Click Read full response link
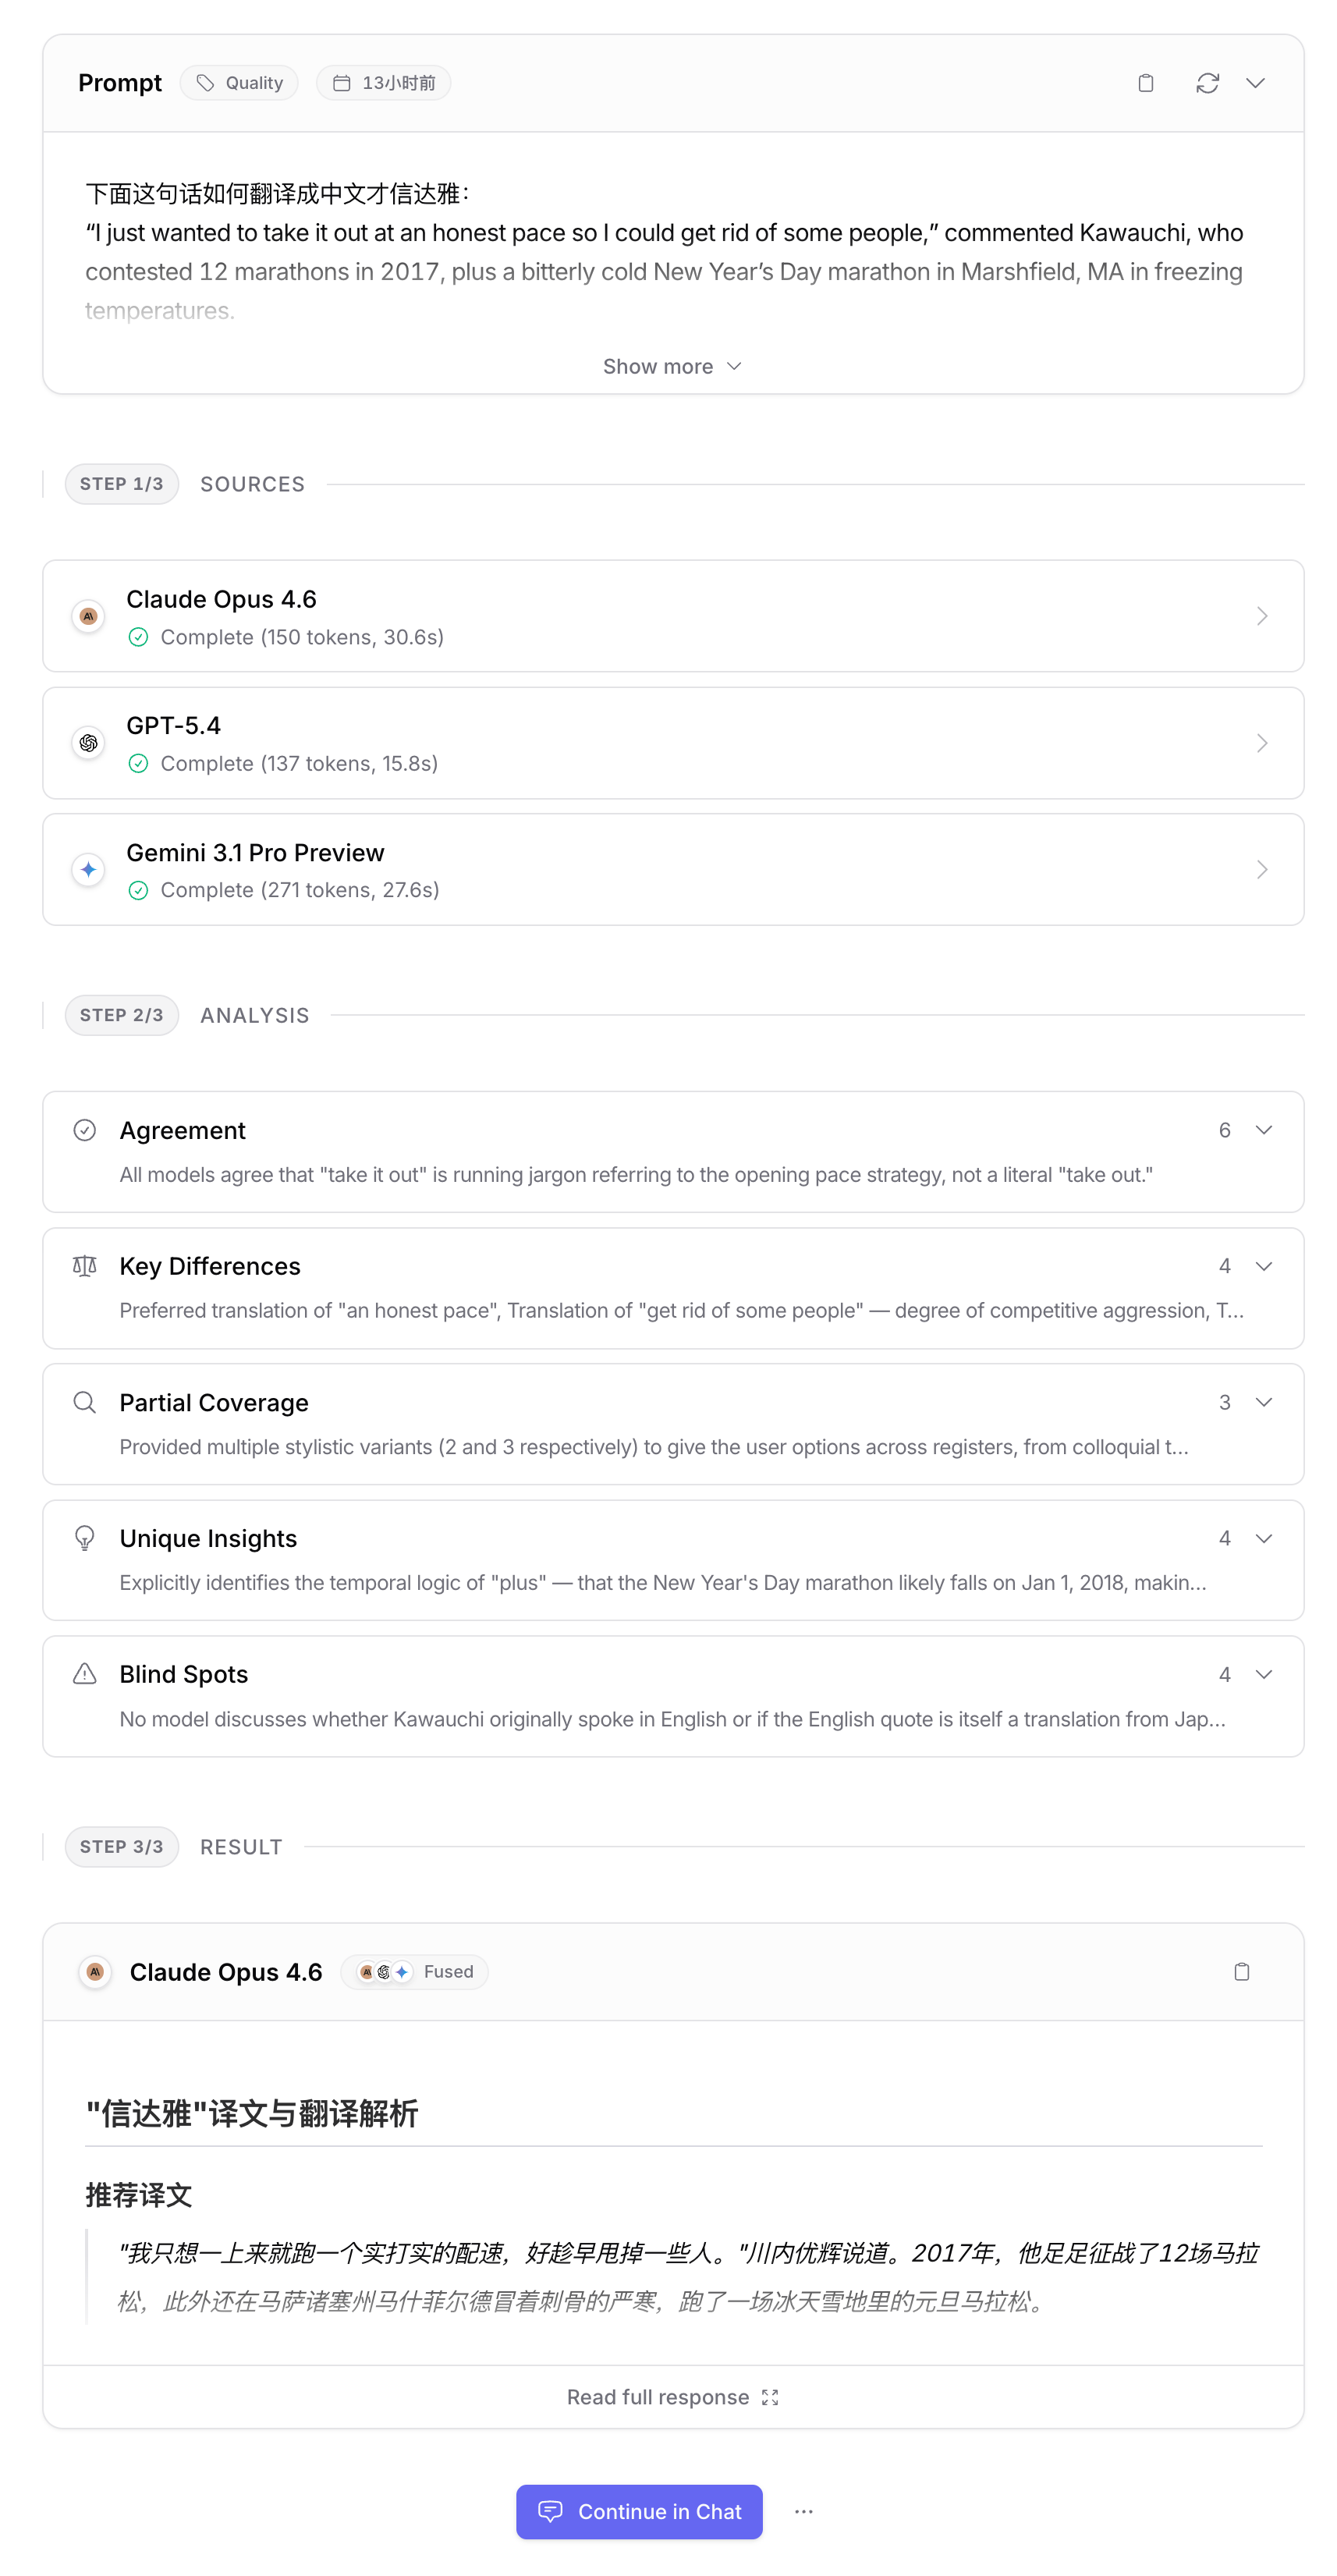 pos(672,2397)
